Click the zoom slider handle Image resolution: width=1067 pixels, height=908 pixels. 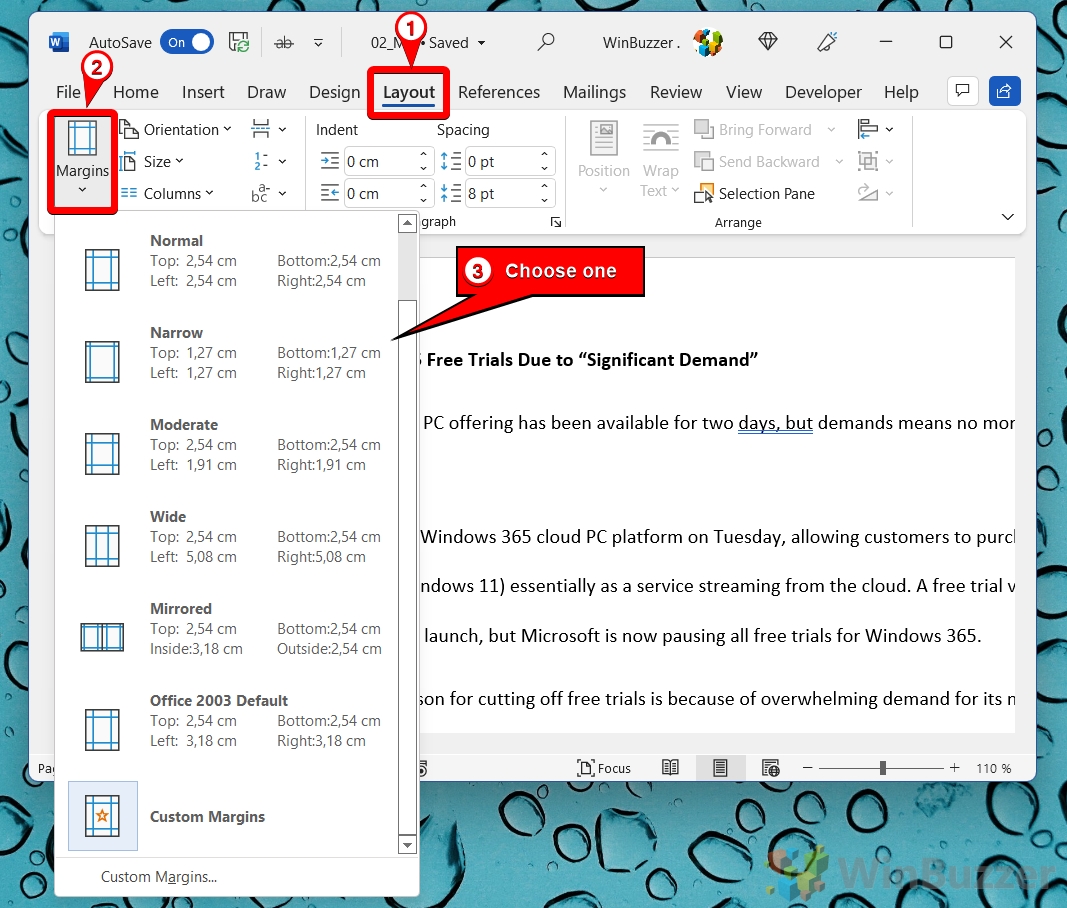click(x=883, y=768)
